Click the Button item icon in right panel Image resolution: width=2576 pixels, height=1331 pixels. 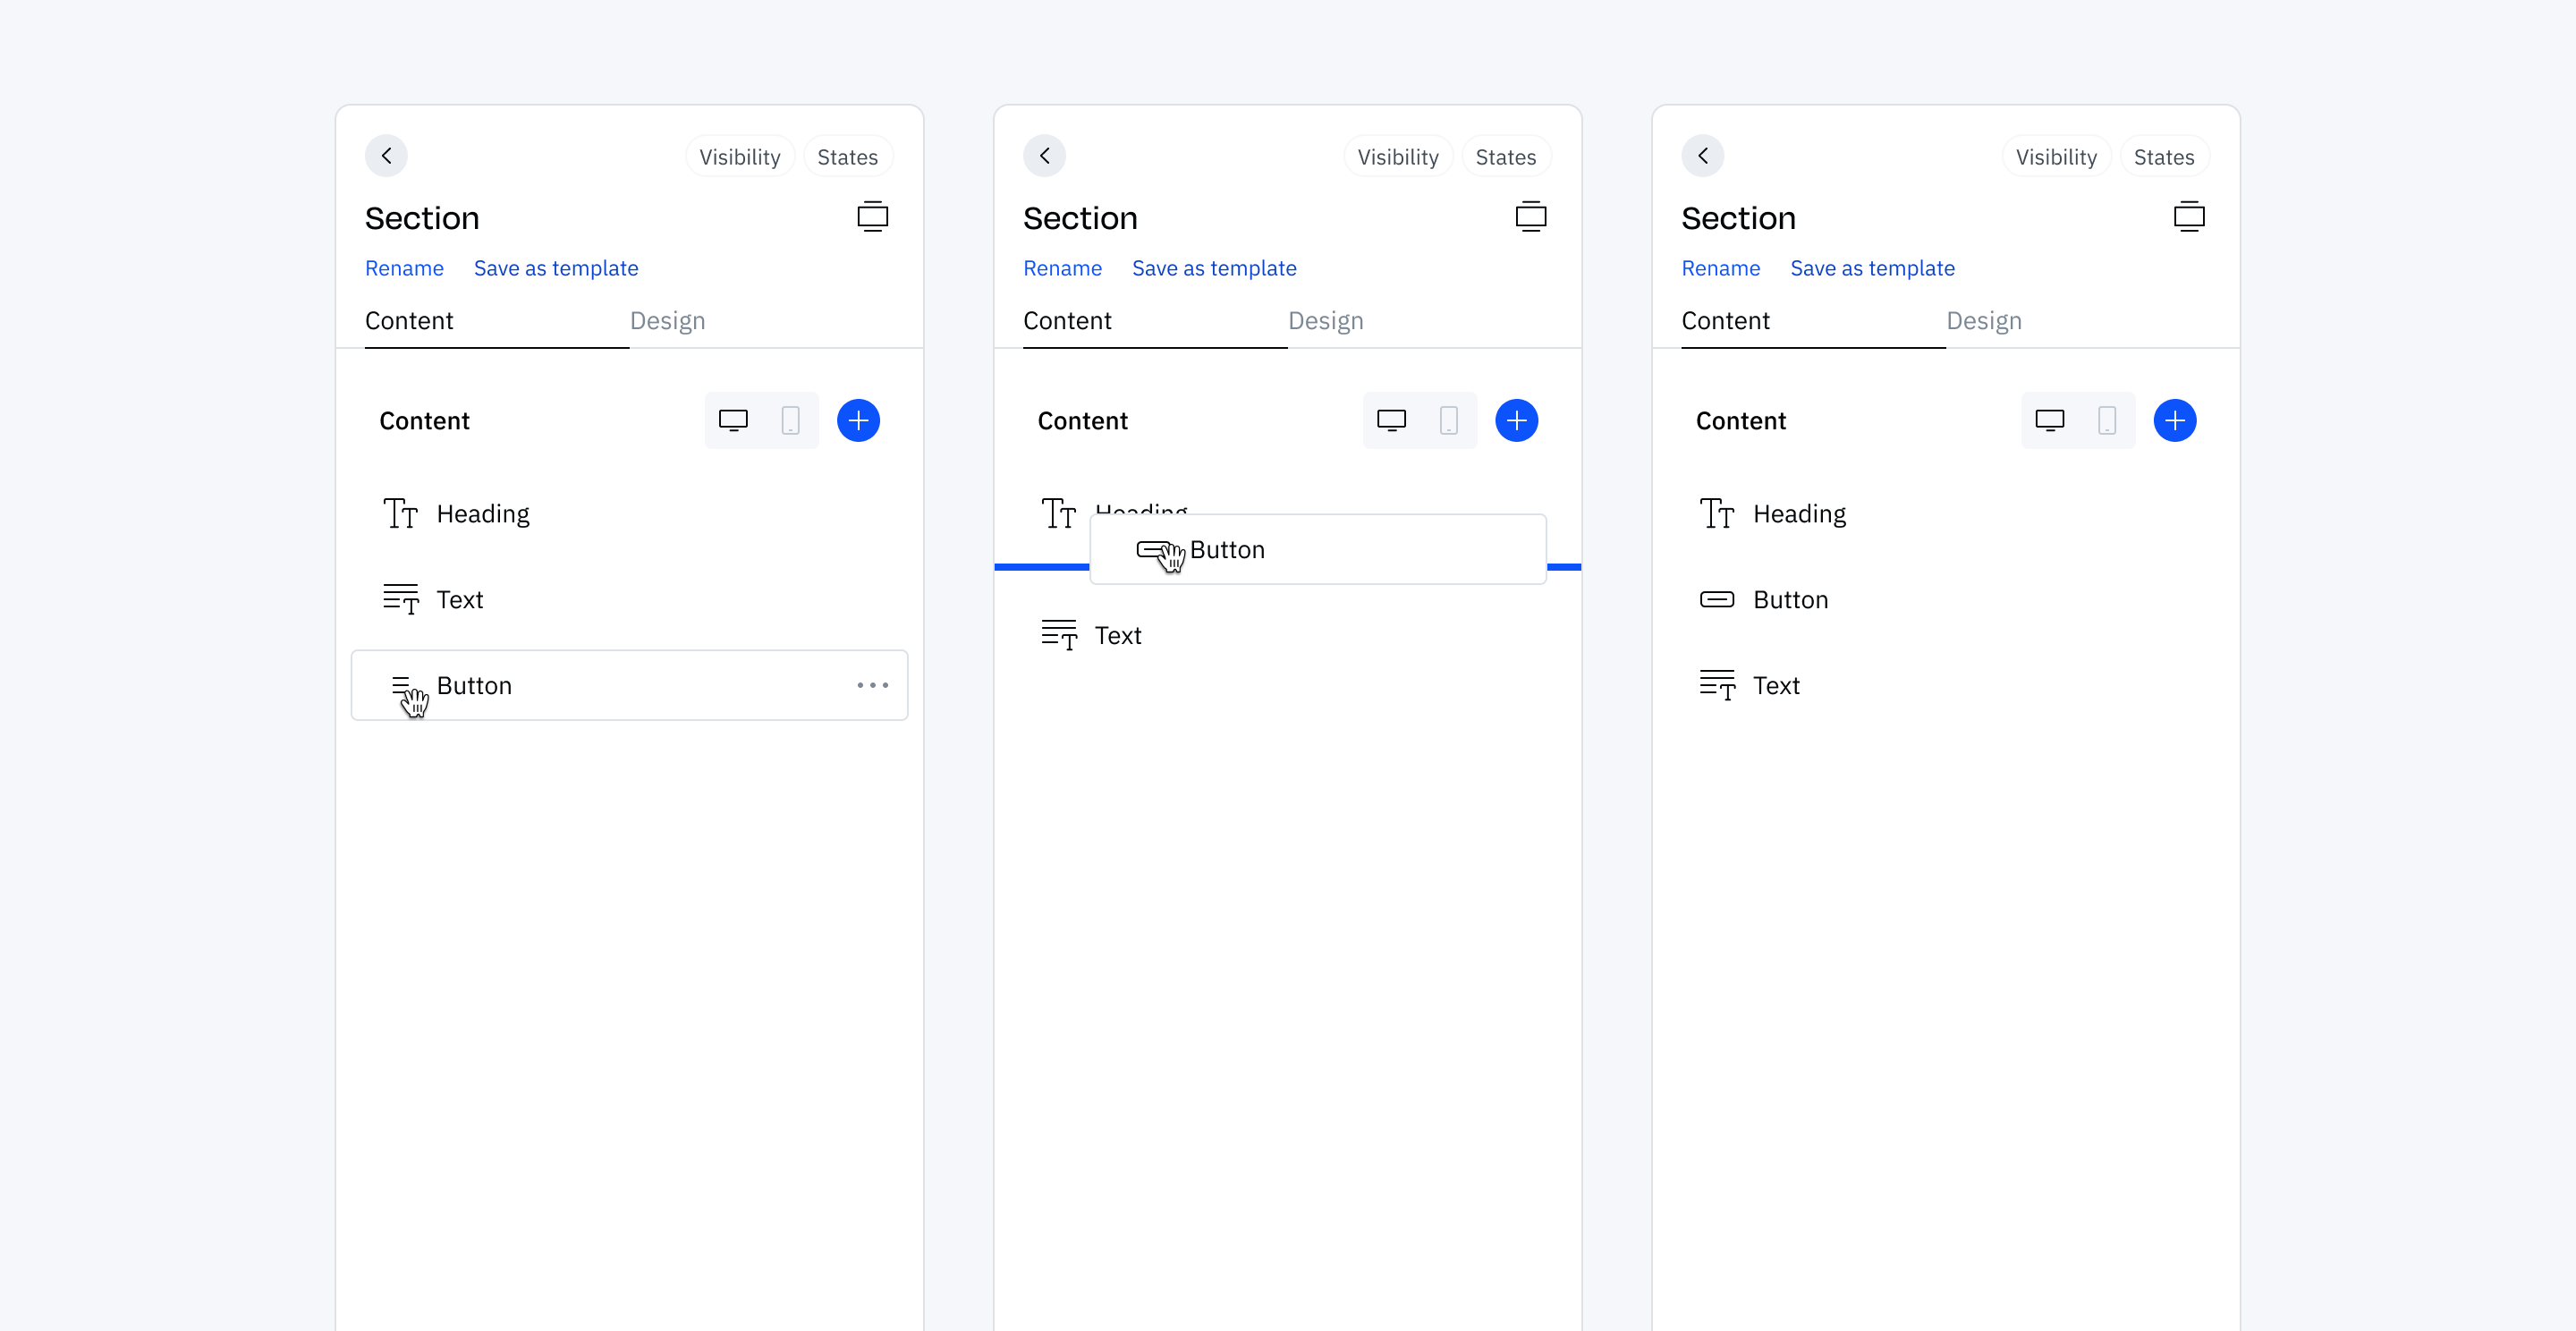pos(1717,600)
